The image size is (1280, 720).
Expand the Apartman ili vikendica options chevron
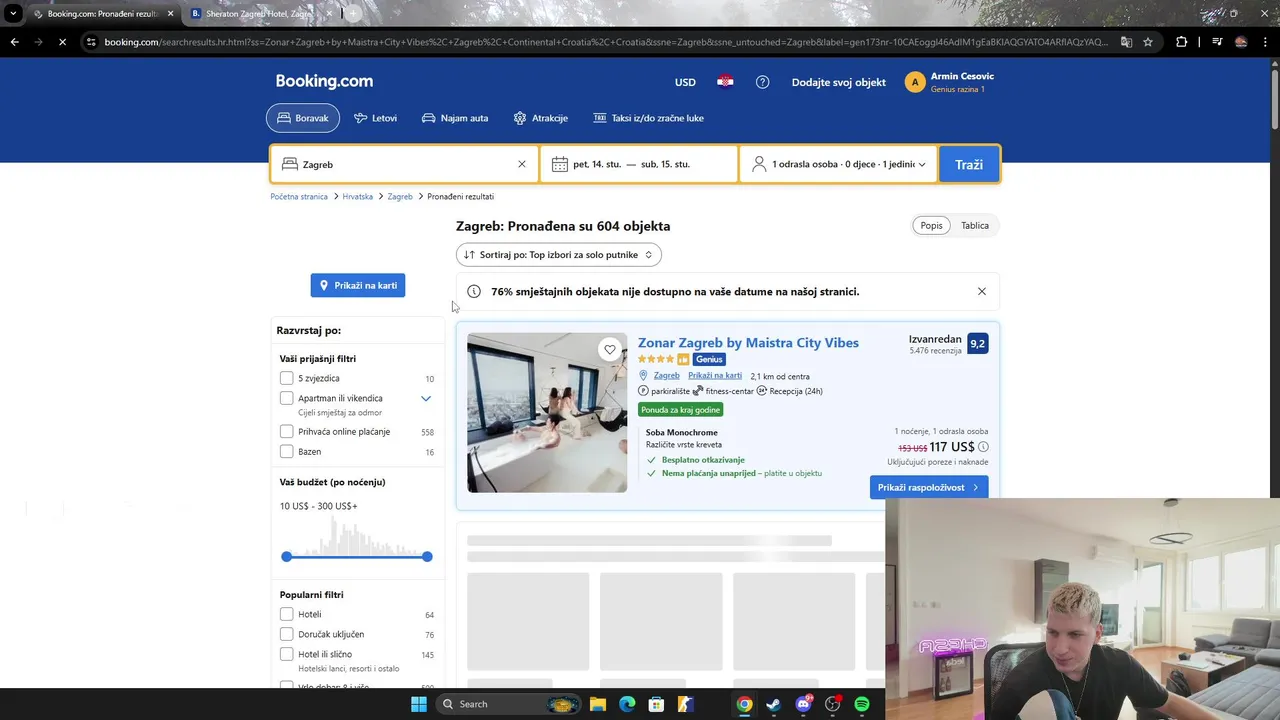click(426, 398)
